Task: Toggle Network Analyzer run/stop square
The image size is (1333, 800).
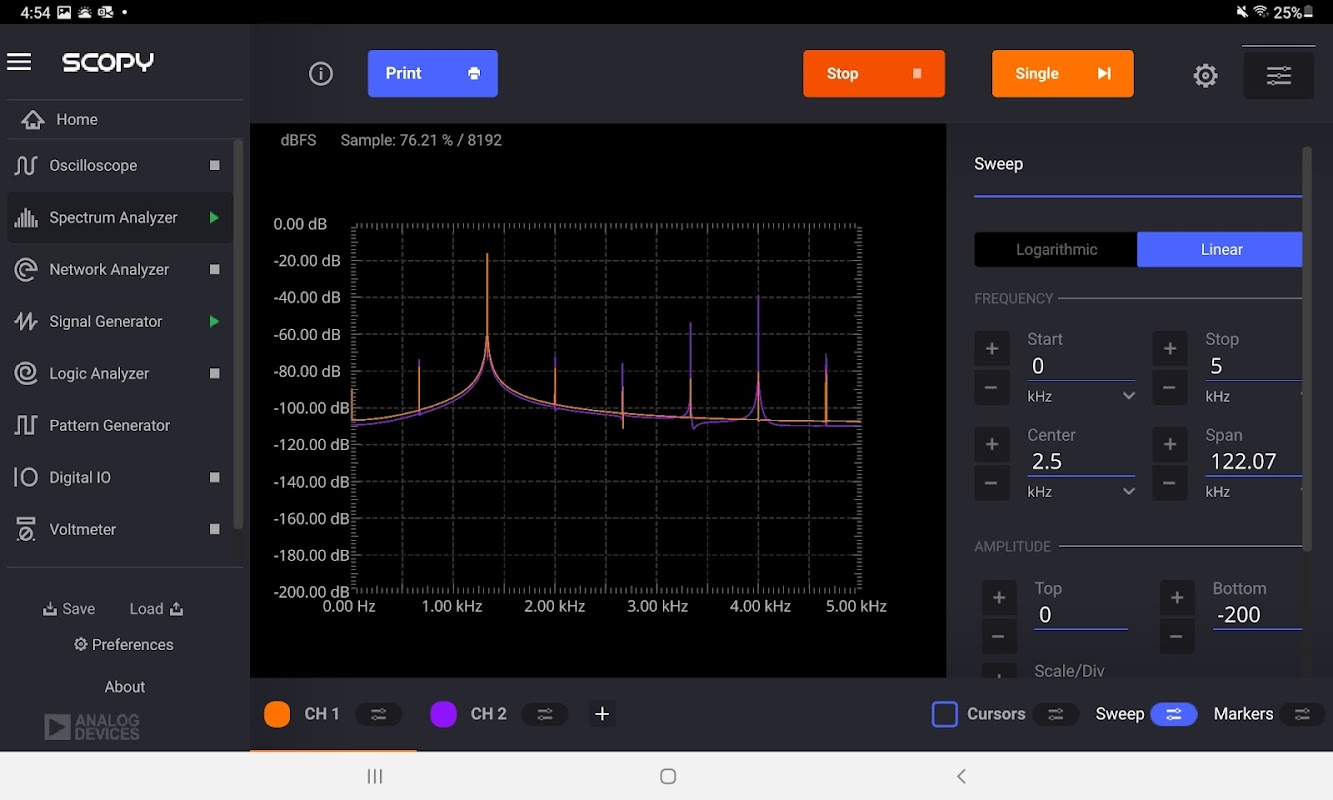Action: (x=214, y=270)
